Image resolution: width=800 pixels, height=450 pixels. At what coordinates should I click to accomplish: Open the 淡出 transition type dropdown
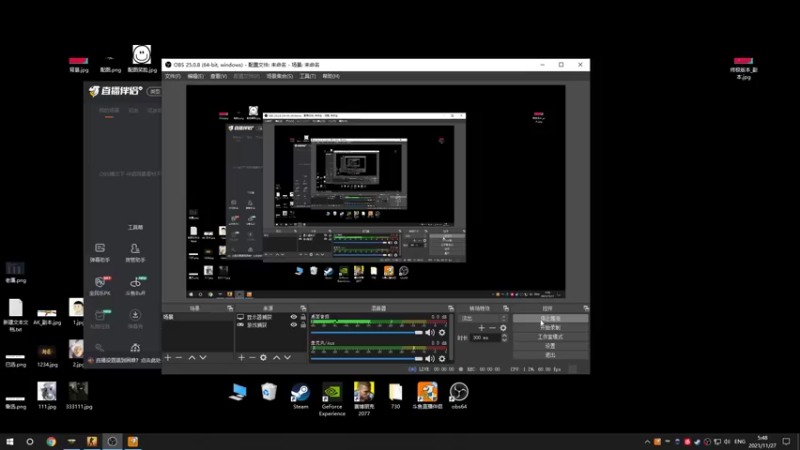click(x=483, y=318)
